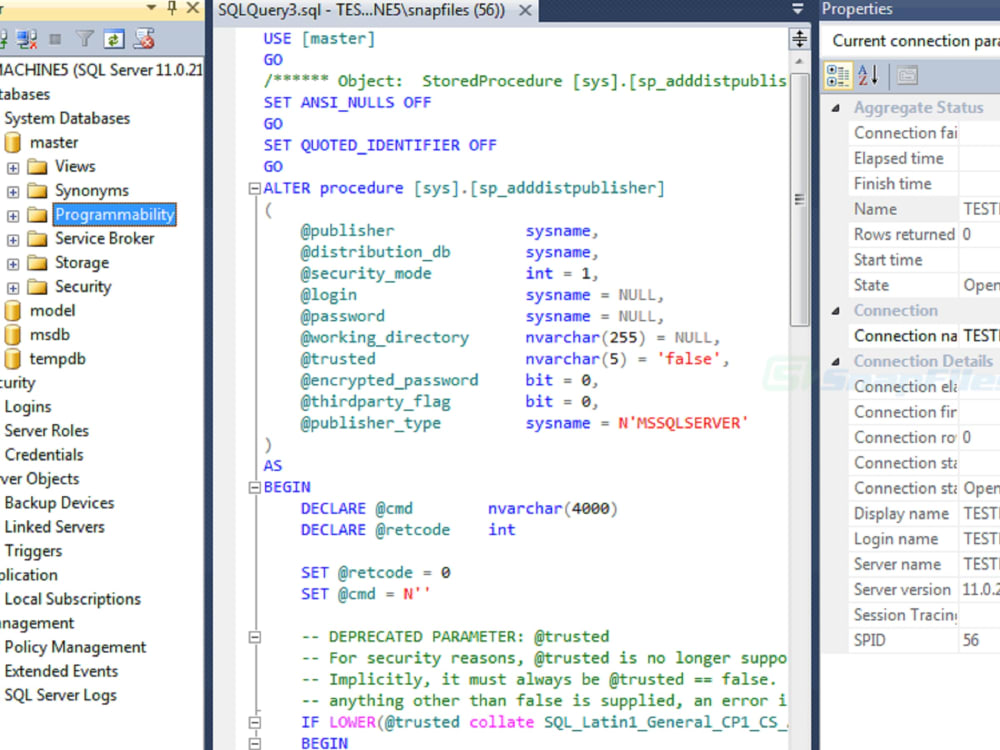The image size is (1000, 750).
Task: Select the Logins node
Action: coord(28,407)
